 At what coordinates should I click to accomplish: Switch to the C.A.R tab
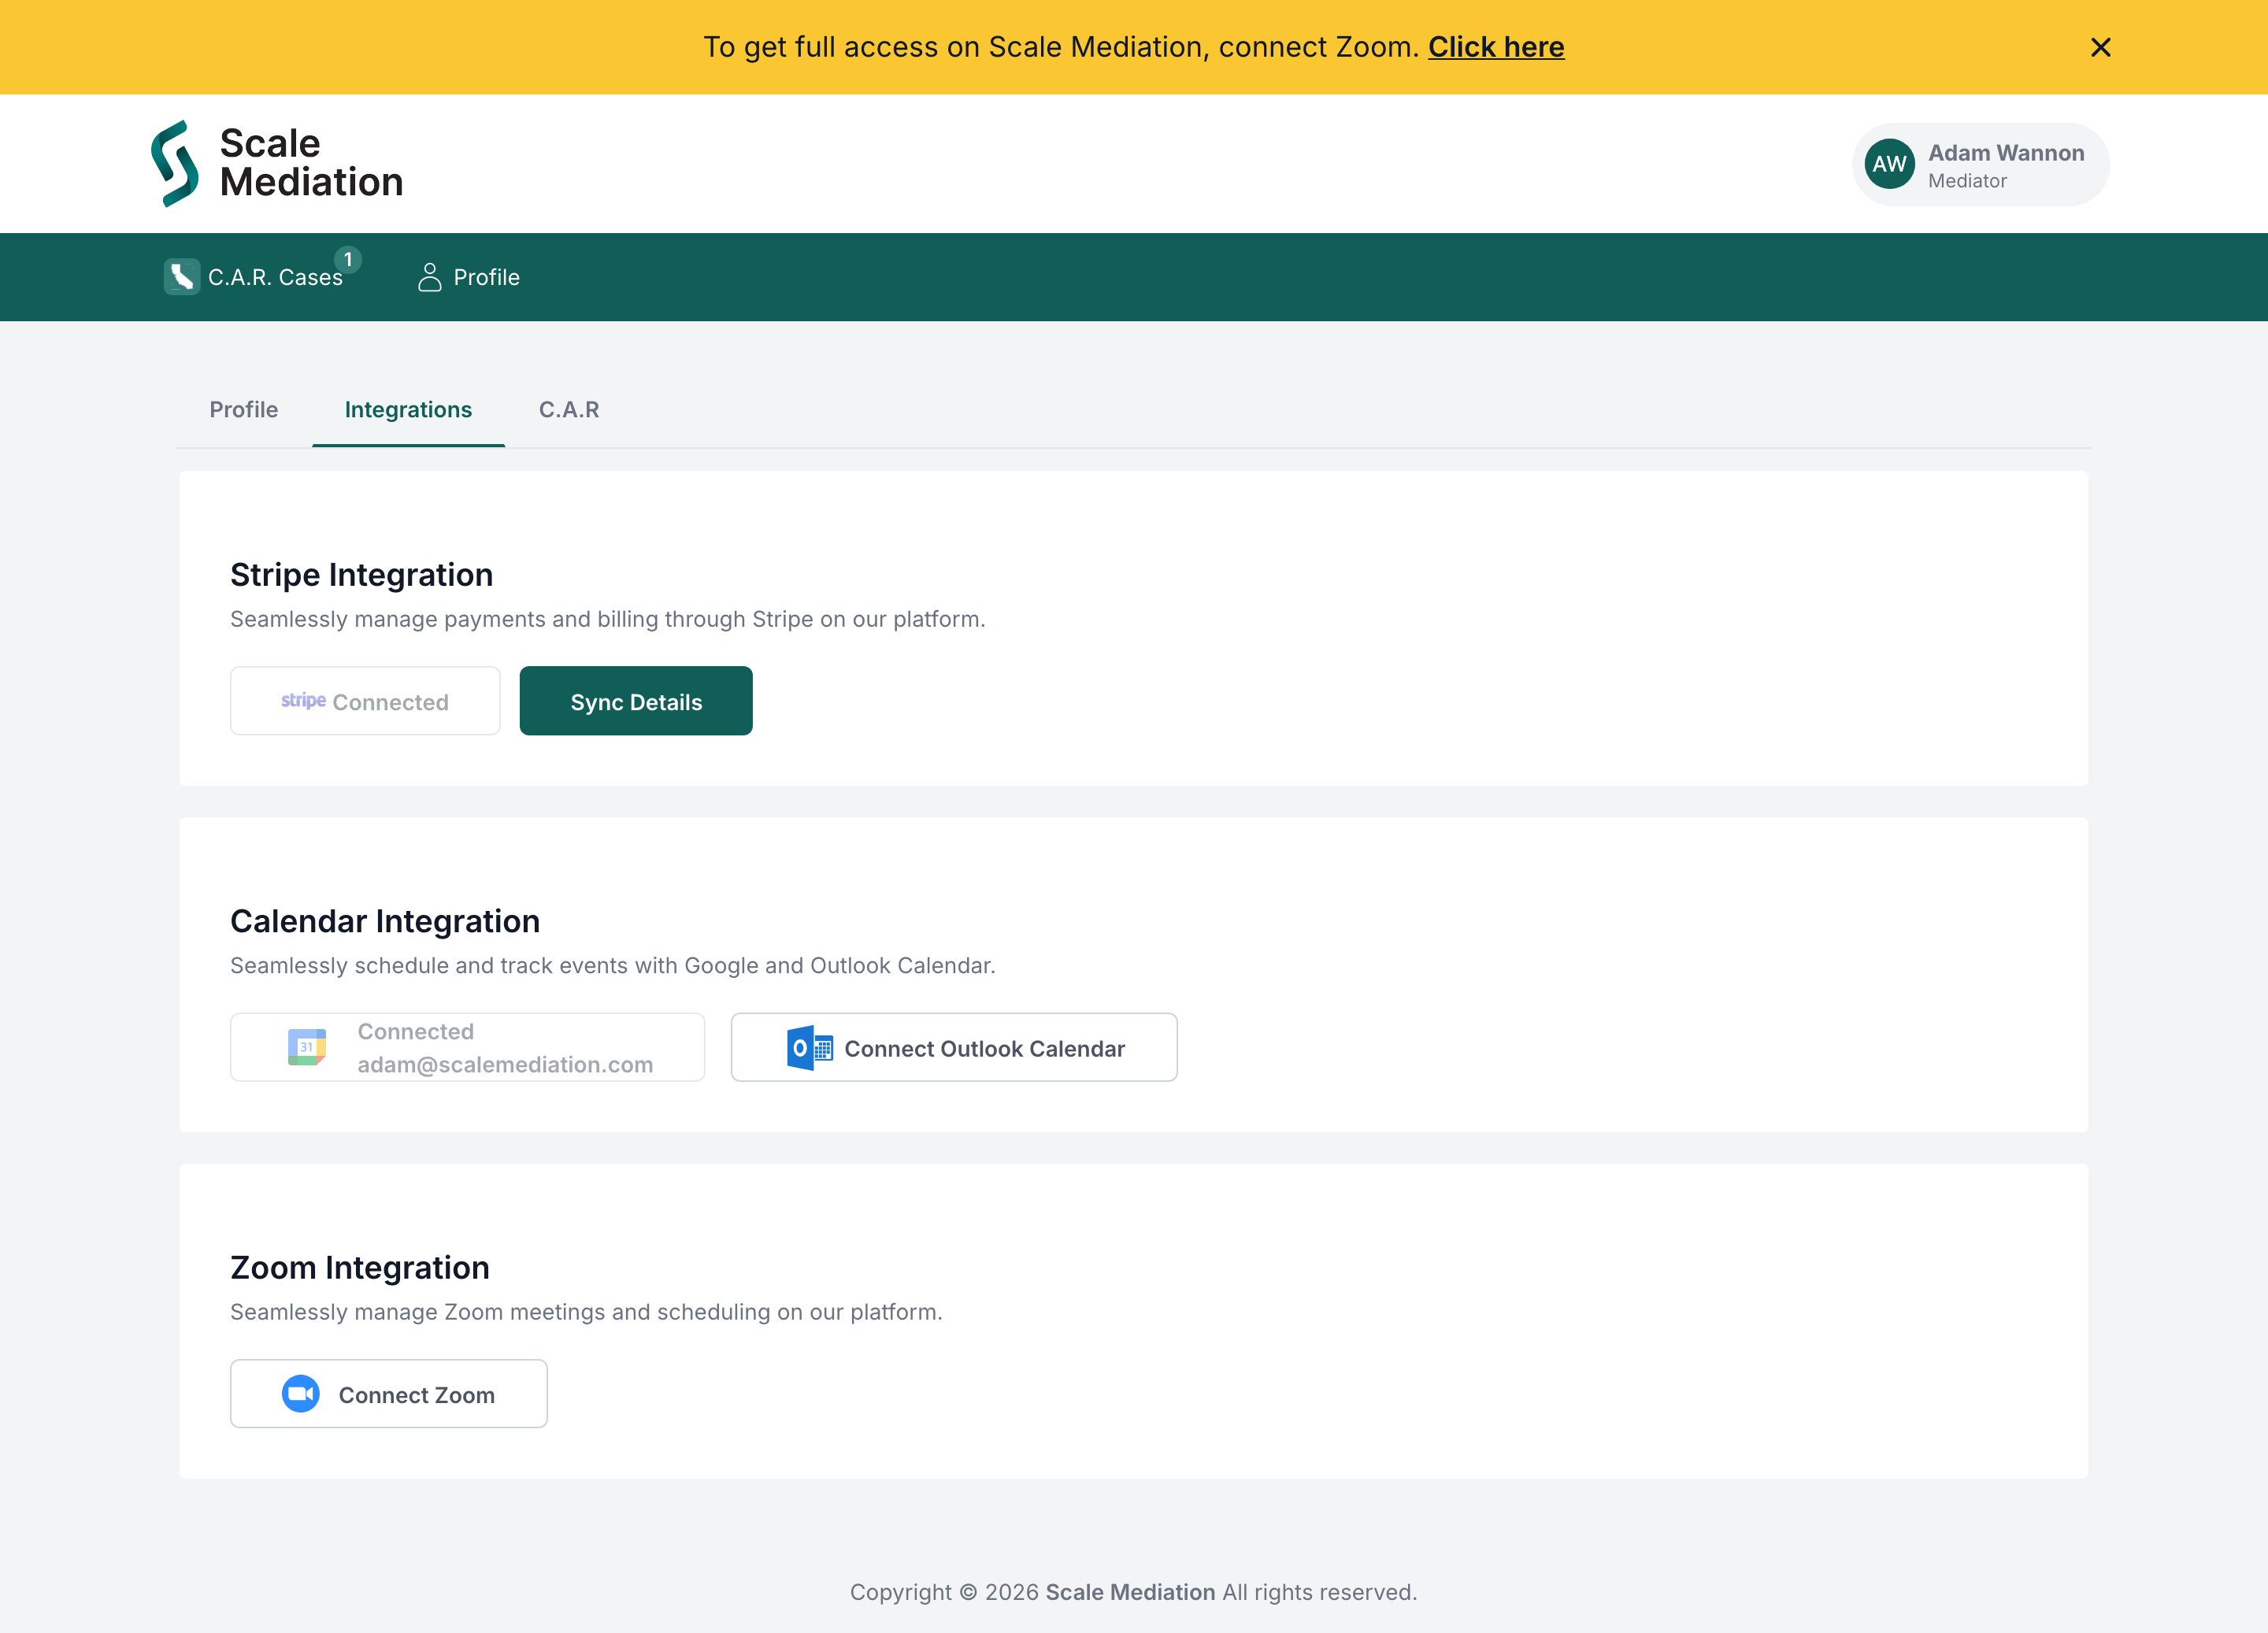coord(569,410)
